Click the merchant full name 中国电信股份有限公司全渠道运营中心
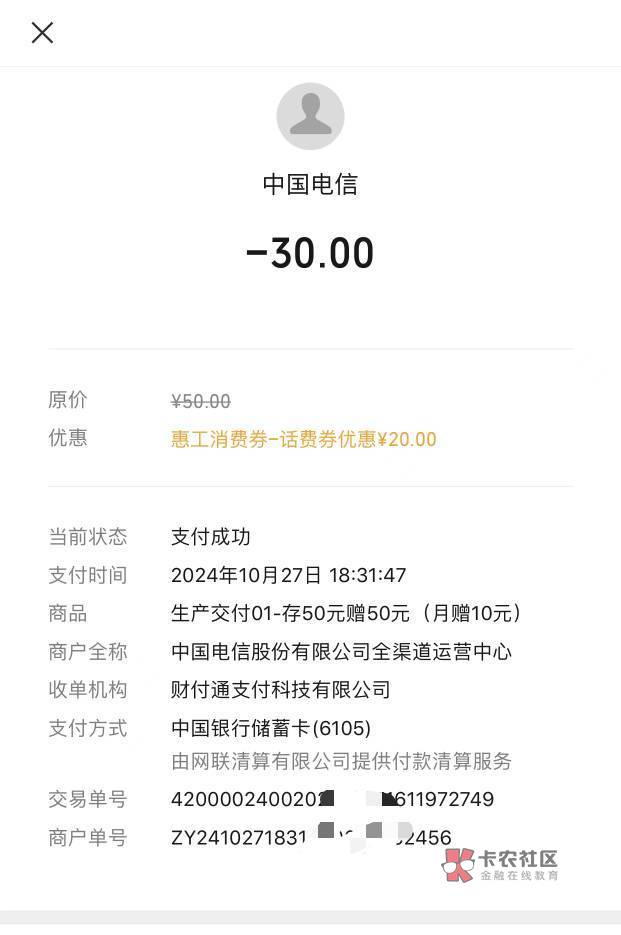Image resolution: width=621 pixels, height=935 pixels. click(x=341, y=652)
